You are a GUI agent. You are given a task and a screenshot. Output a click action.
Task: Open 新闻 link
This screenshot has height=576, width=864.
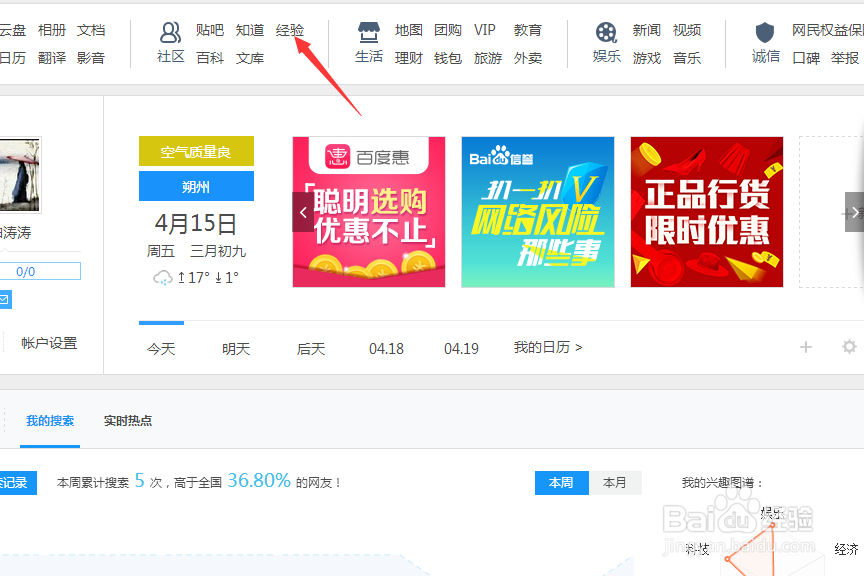646,30
